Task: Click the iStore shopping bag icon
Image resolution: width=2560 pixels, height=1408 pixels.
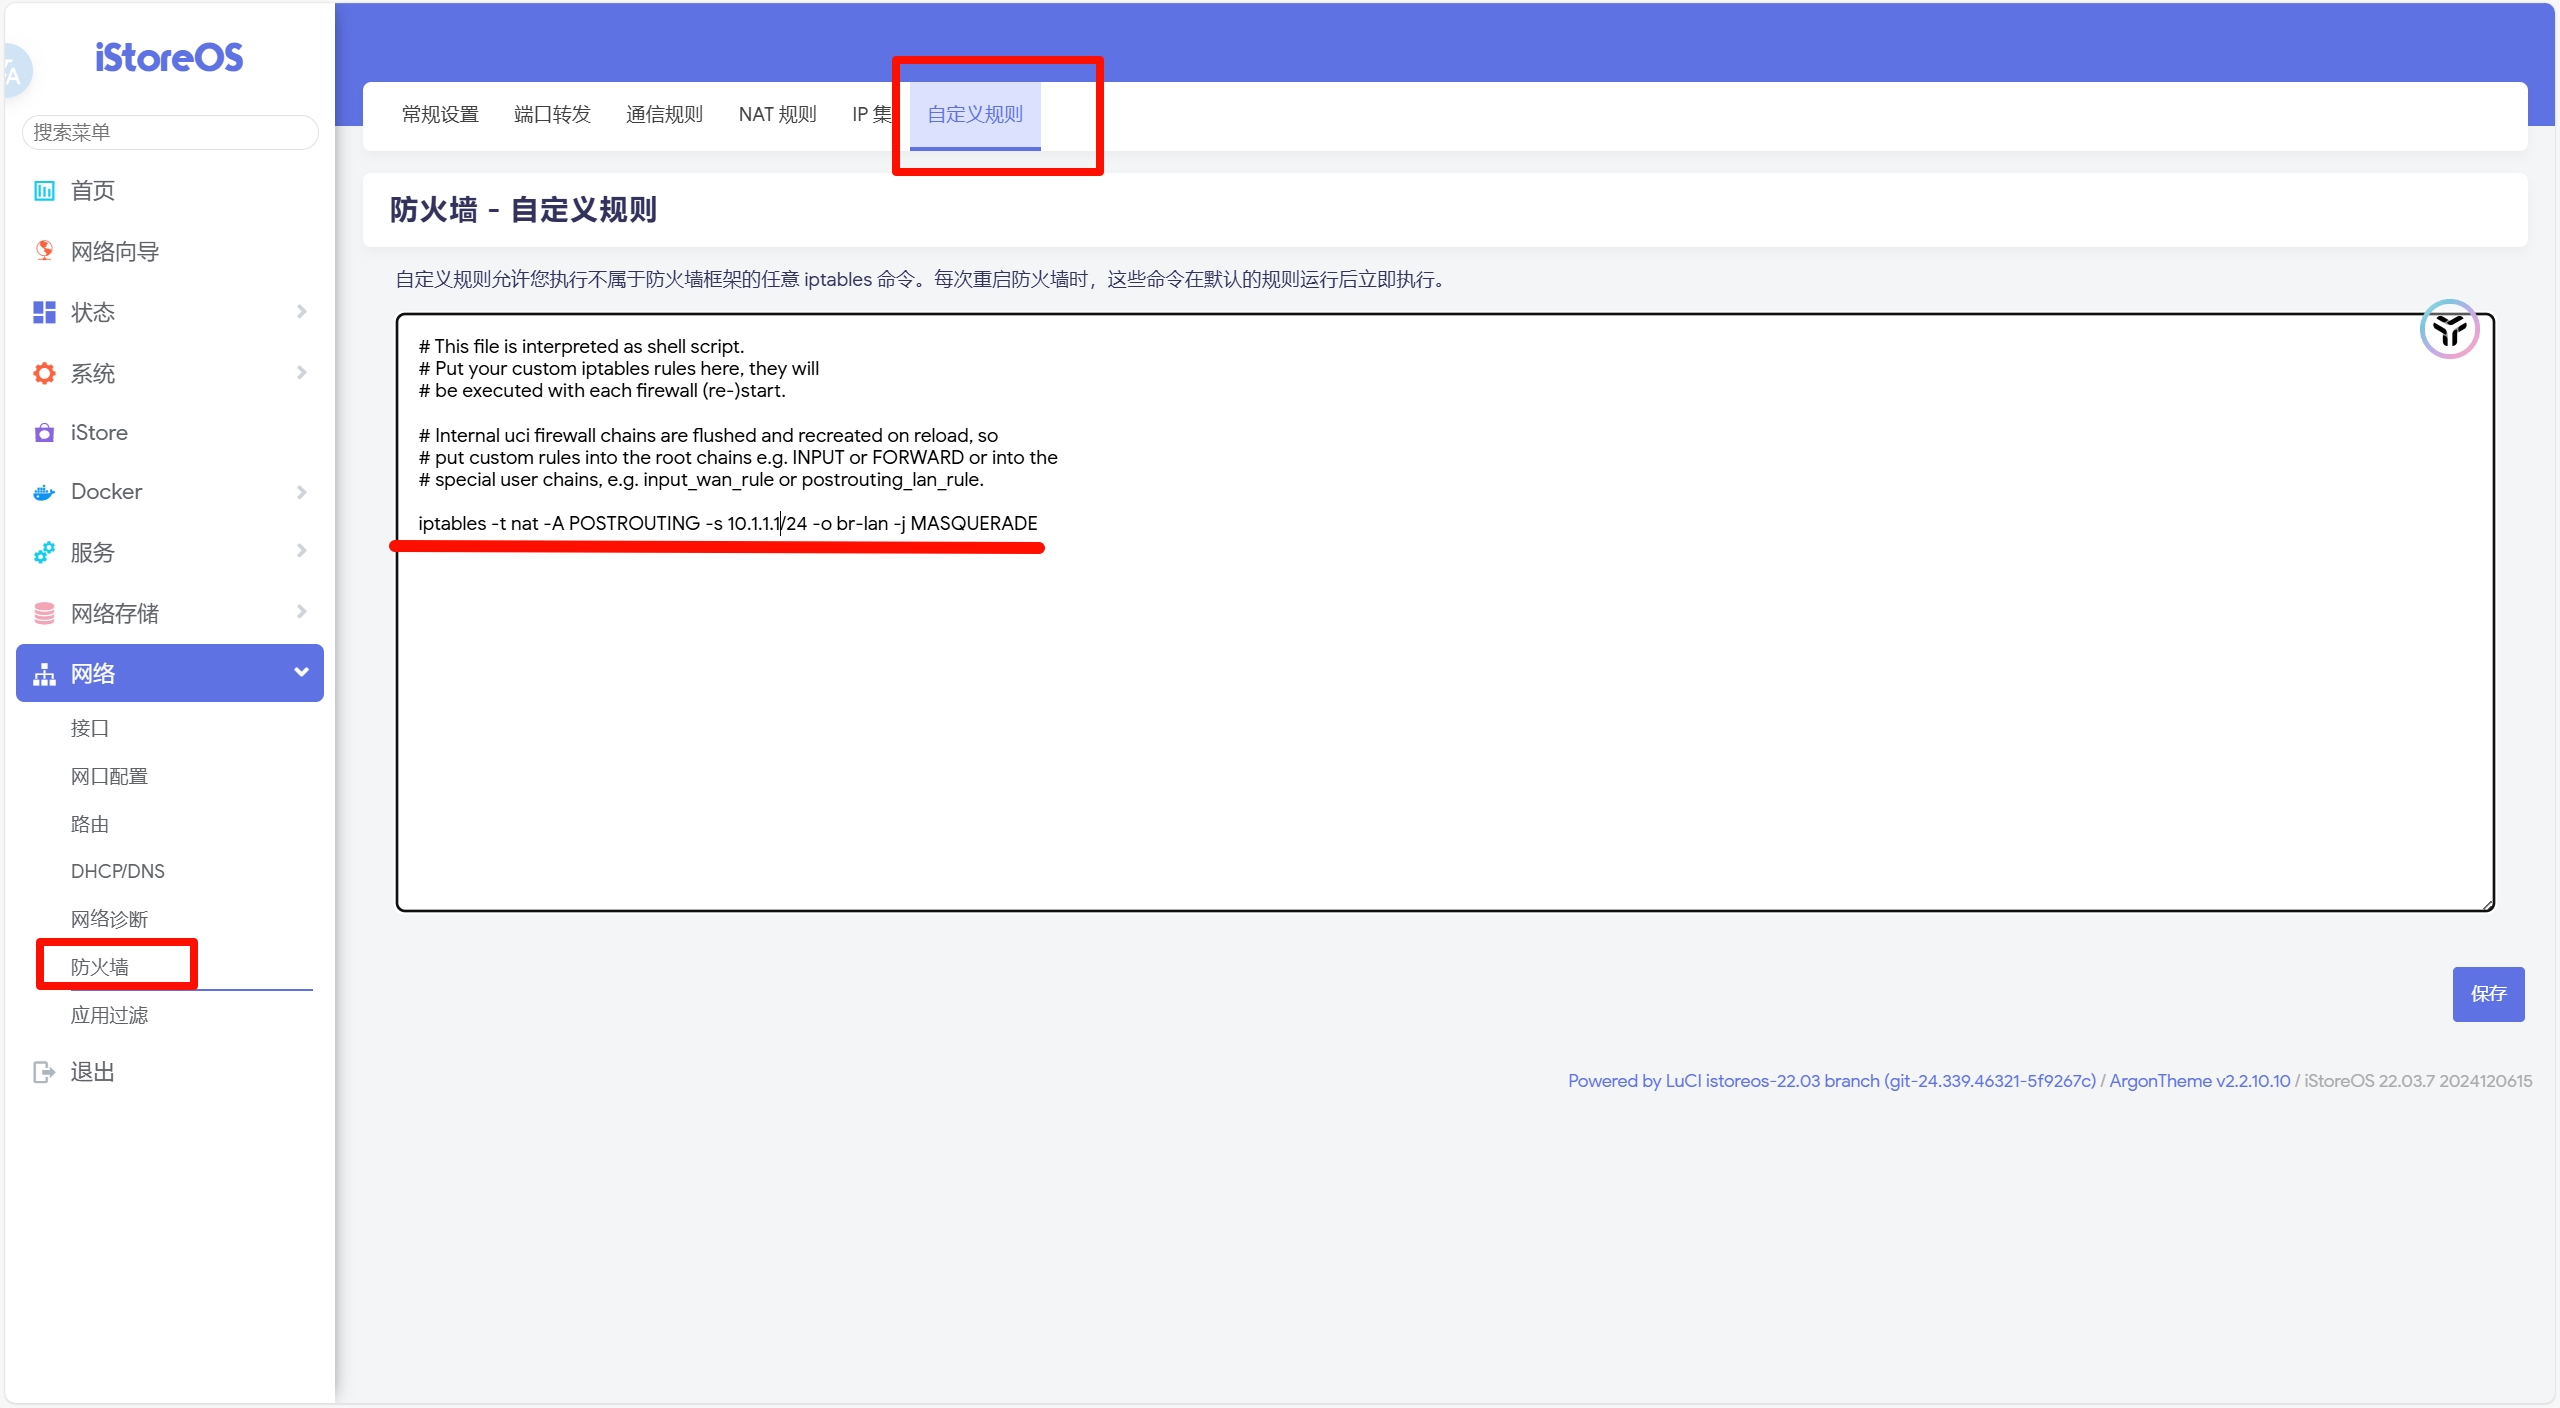Action: click(44, 433)
